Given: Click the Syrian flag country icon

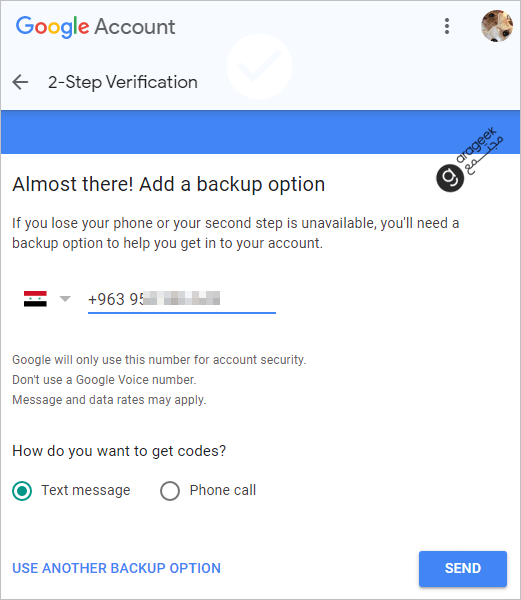Looking at the screenshot, I should point(35,299).
